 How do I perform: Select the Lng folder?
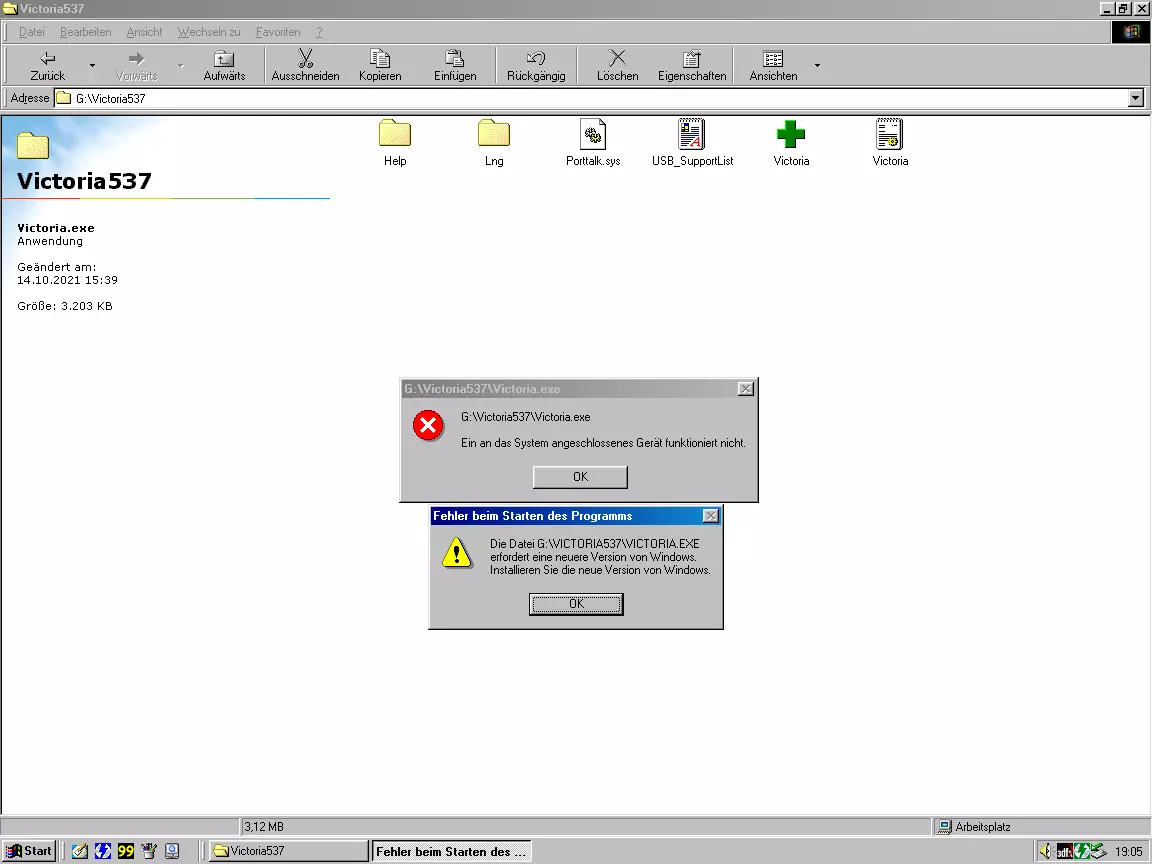[494, 143]
